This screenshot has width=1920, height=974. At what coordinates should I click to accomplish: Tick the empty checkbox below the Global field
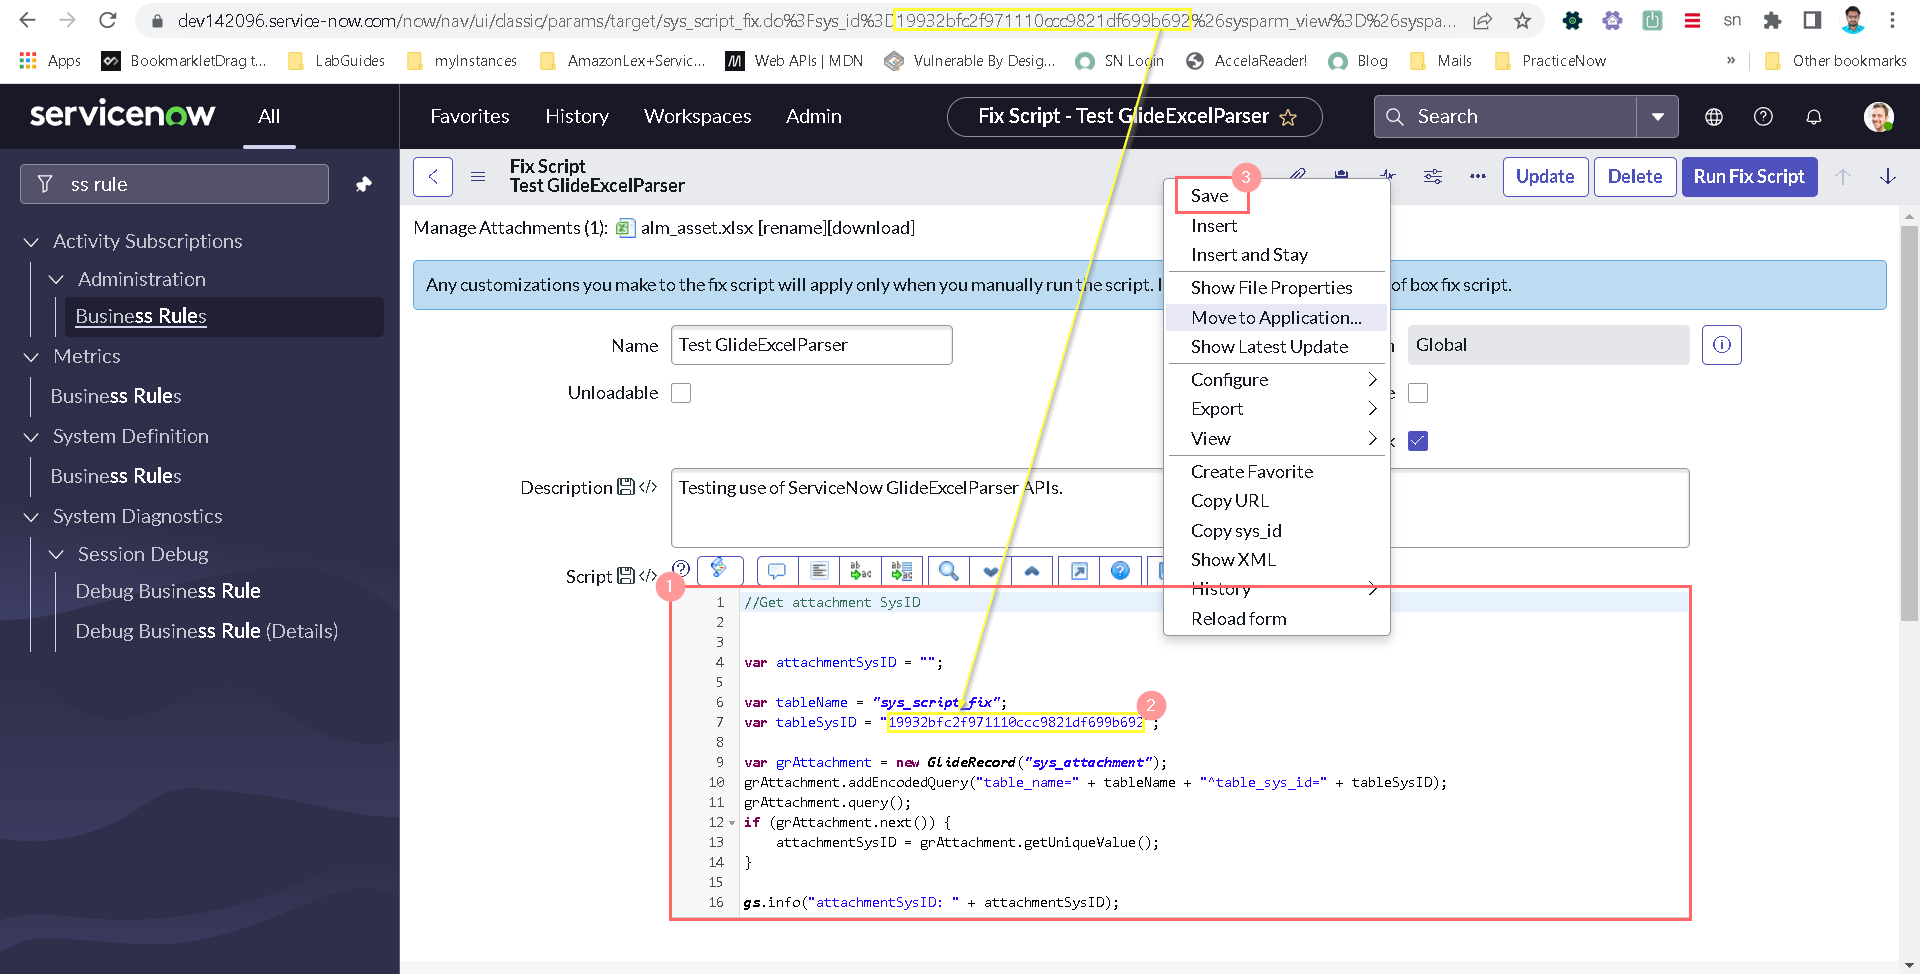coord(1418,393)
